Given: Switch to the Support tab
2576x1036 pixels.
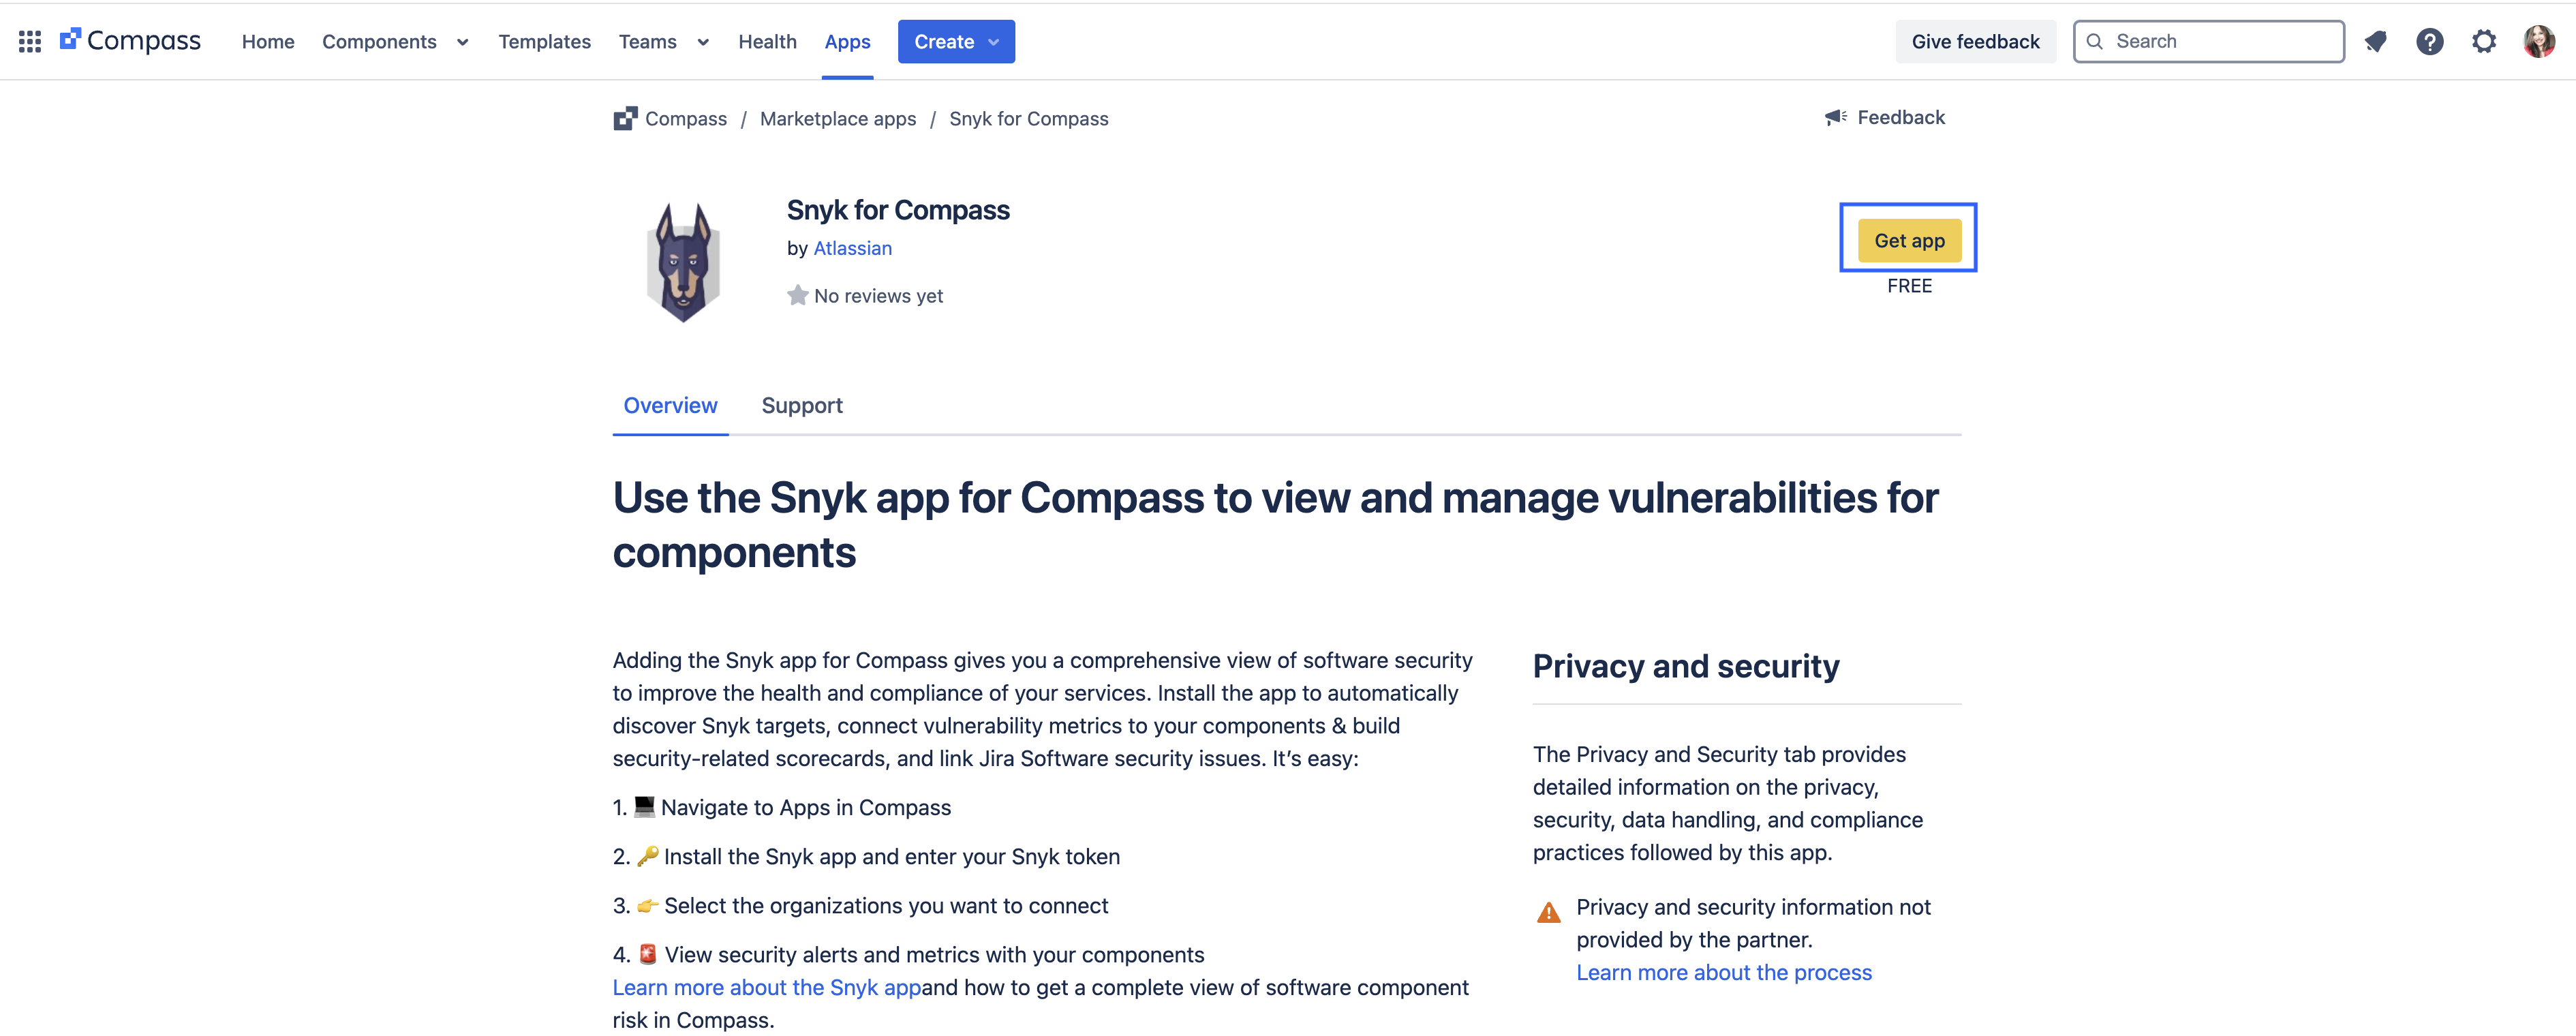Looking at the screenshot, I should point(802,406).
